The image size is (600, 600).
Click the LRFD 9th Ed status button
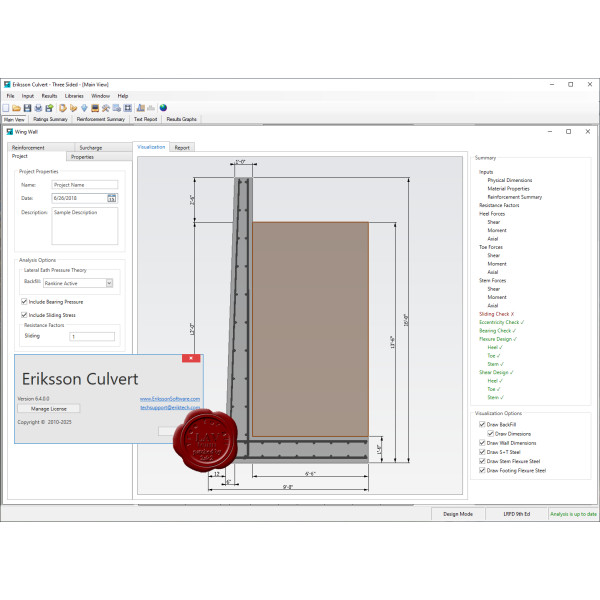517,514
